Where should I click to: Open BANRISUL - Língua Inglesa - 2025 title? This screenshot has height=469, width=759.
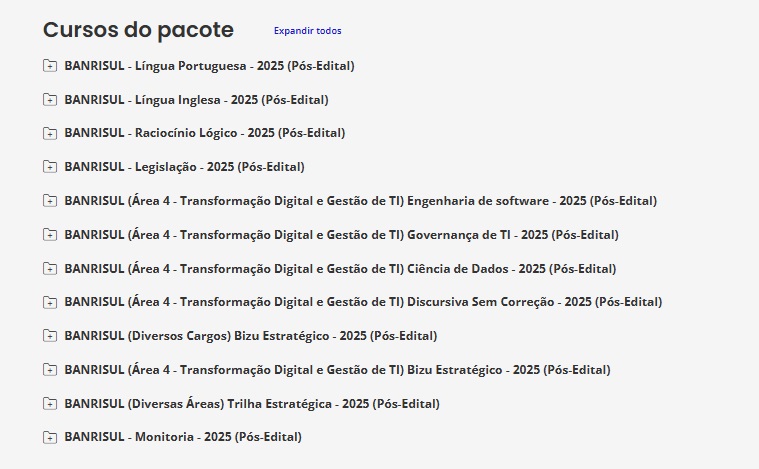pos(196,100)
